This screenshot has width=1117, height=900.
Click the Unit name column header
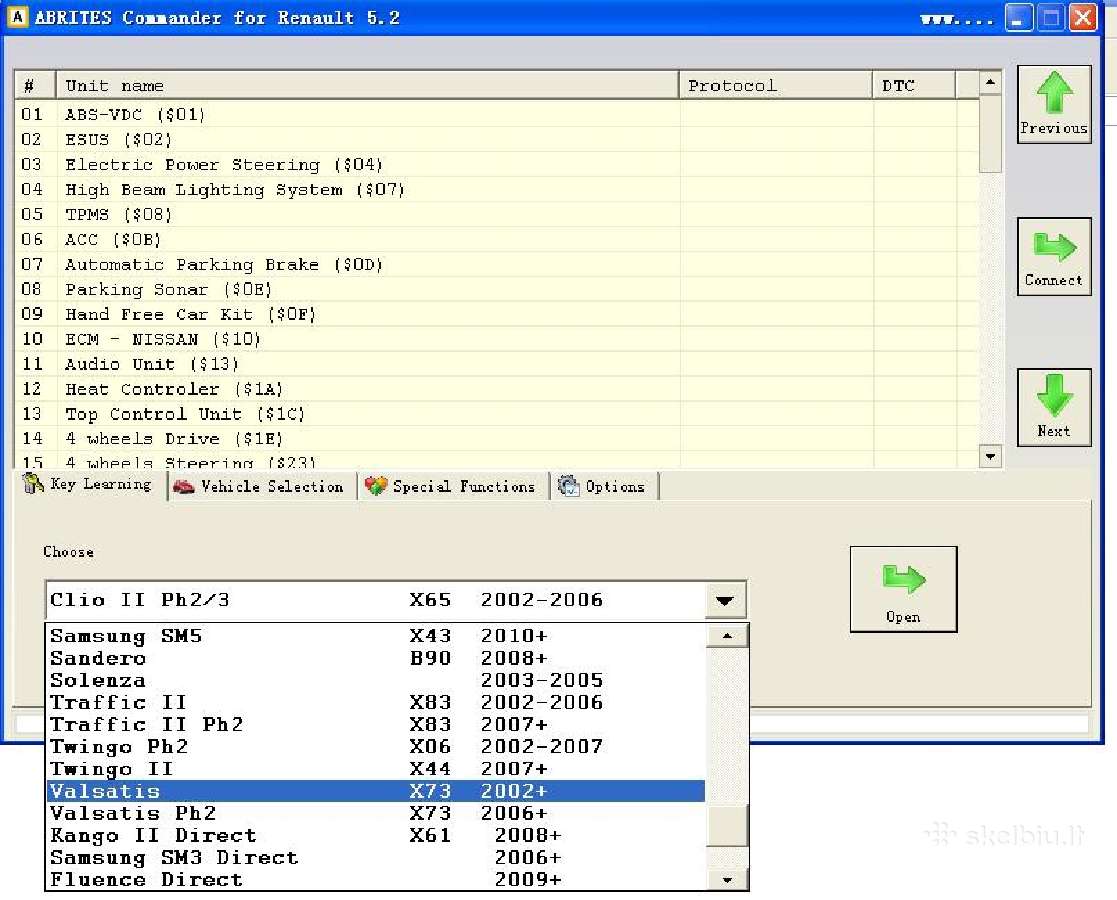click(368, 86)
